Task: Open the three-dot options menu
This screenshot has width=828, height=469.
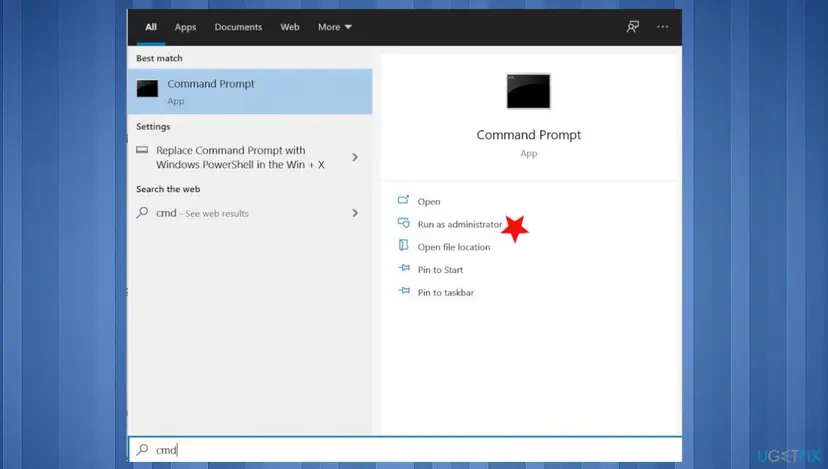Action: point(662,26)
